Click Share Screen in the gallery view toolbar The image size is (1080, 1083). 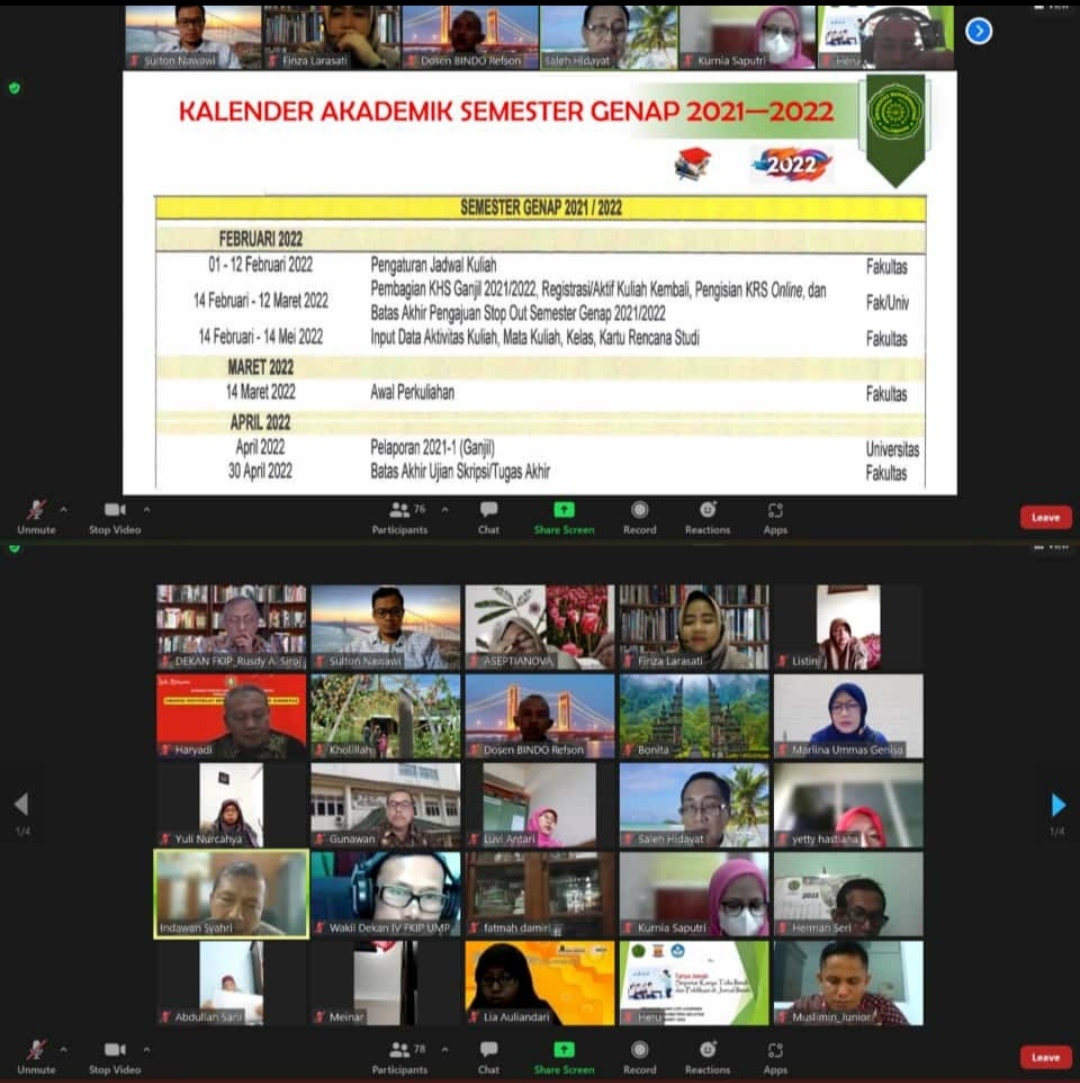click(x=564, y=1056)
